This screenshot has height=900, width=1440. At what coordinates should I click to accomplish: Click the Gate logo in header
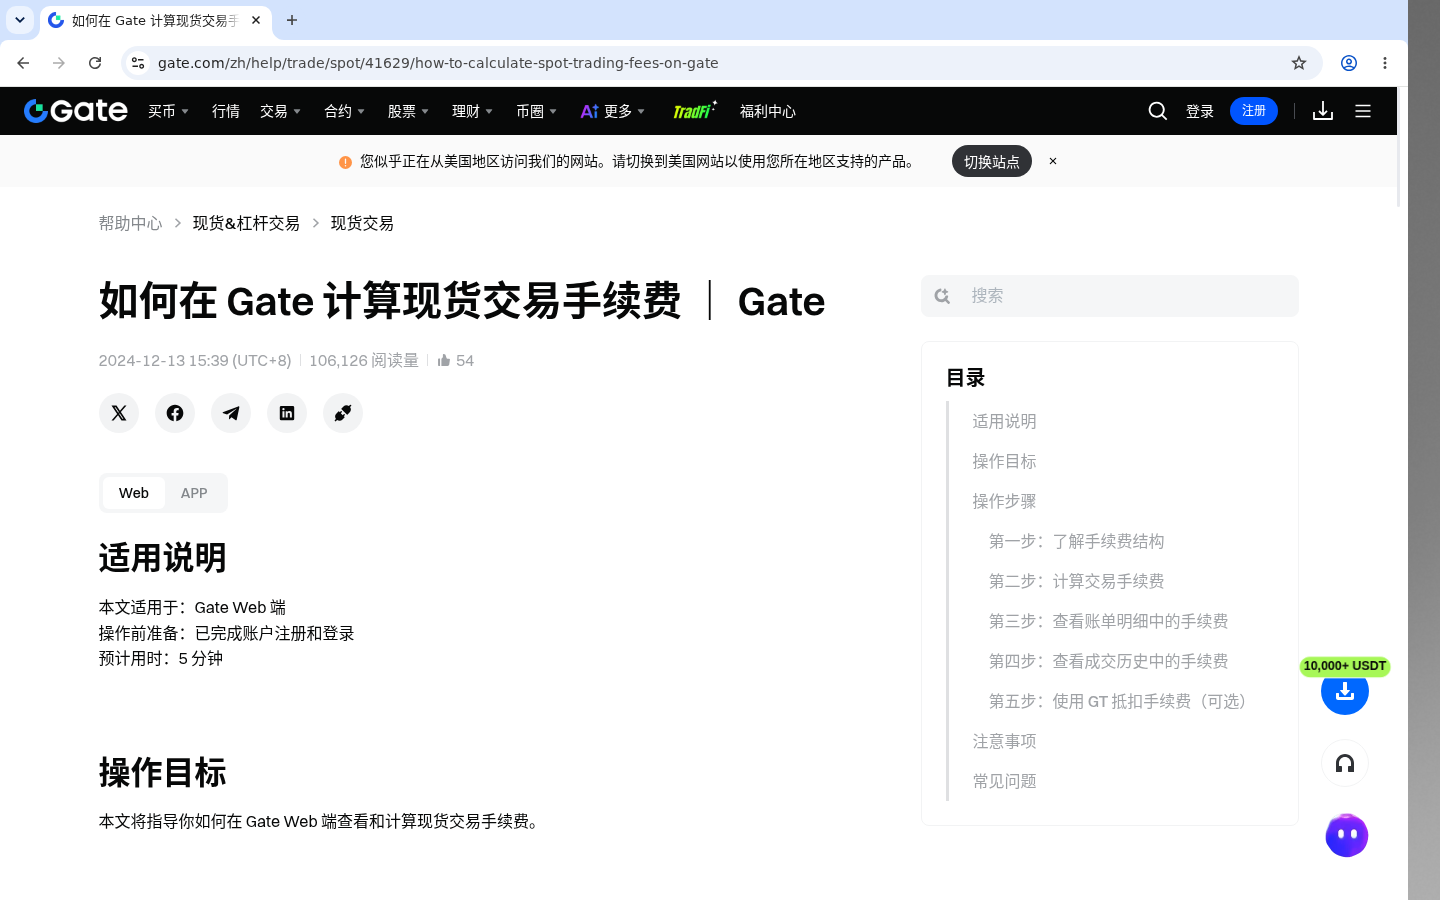(76, 111)
